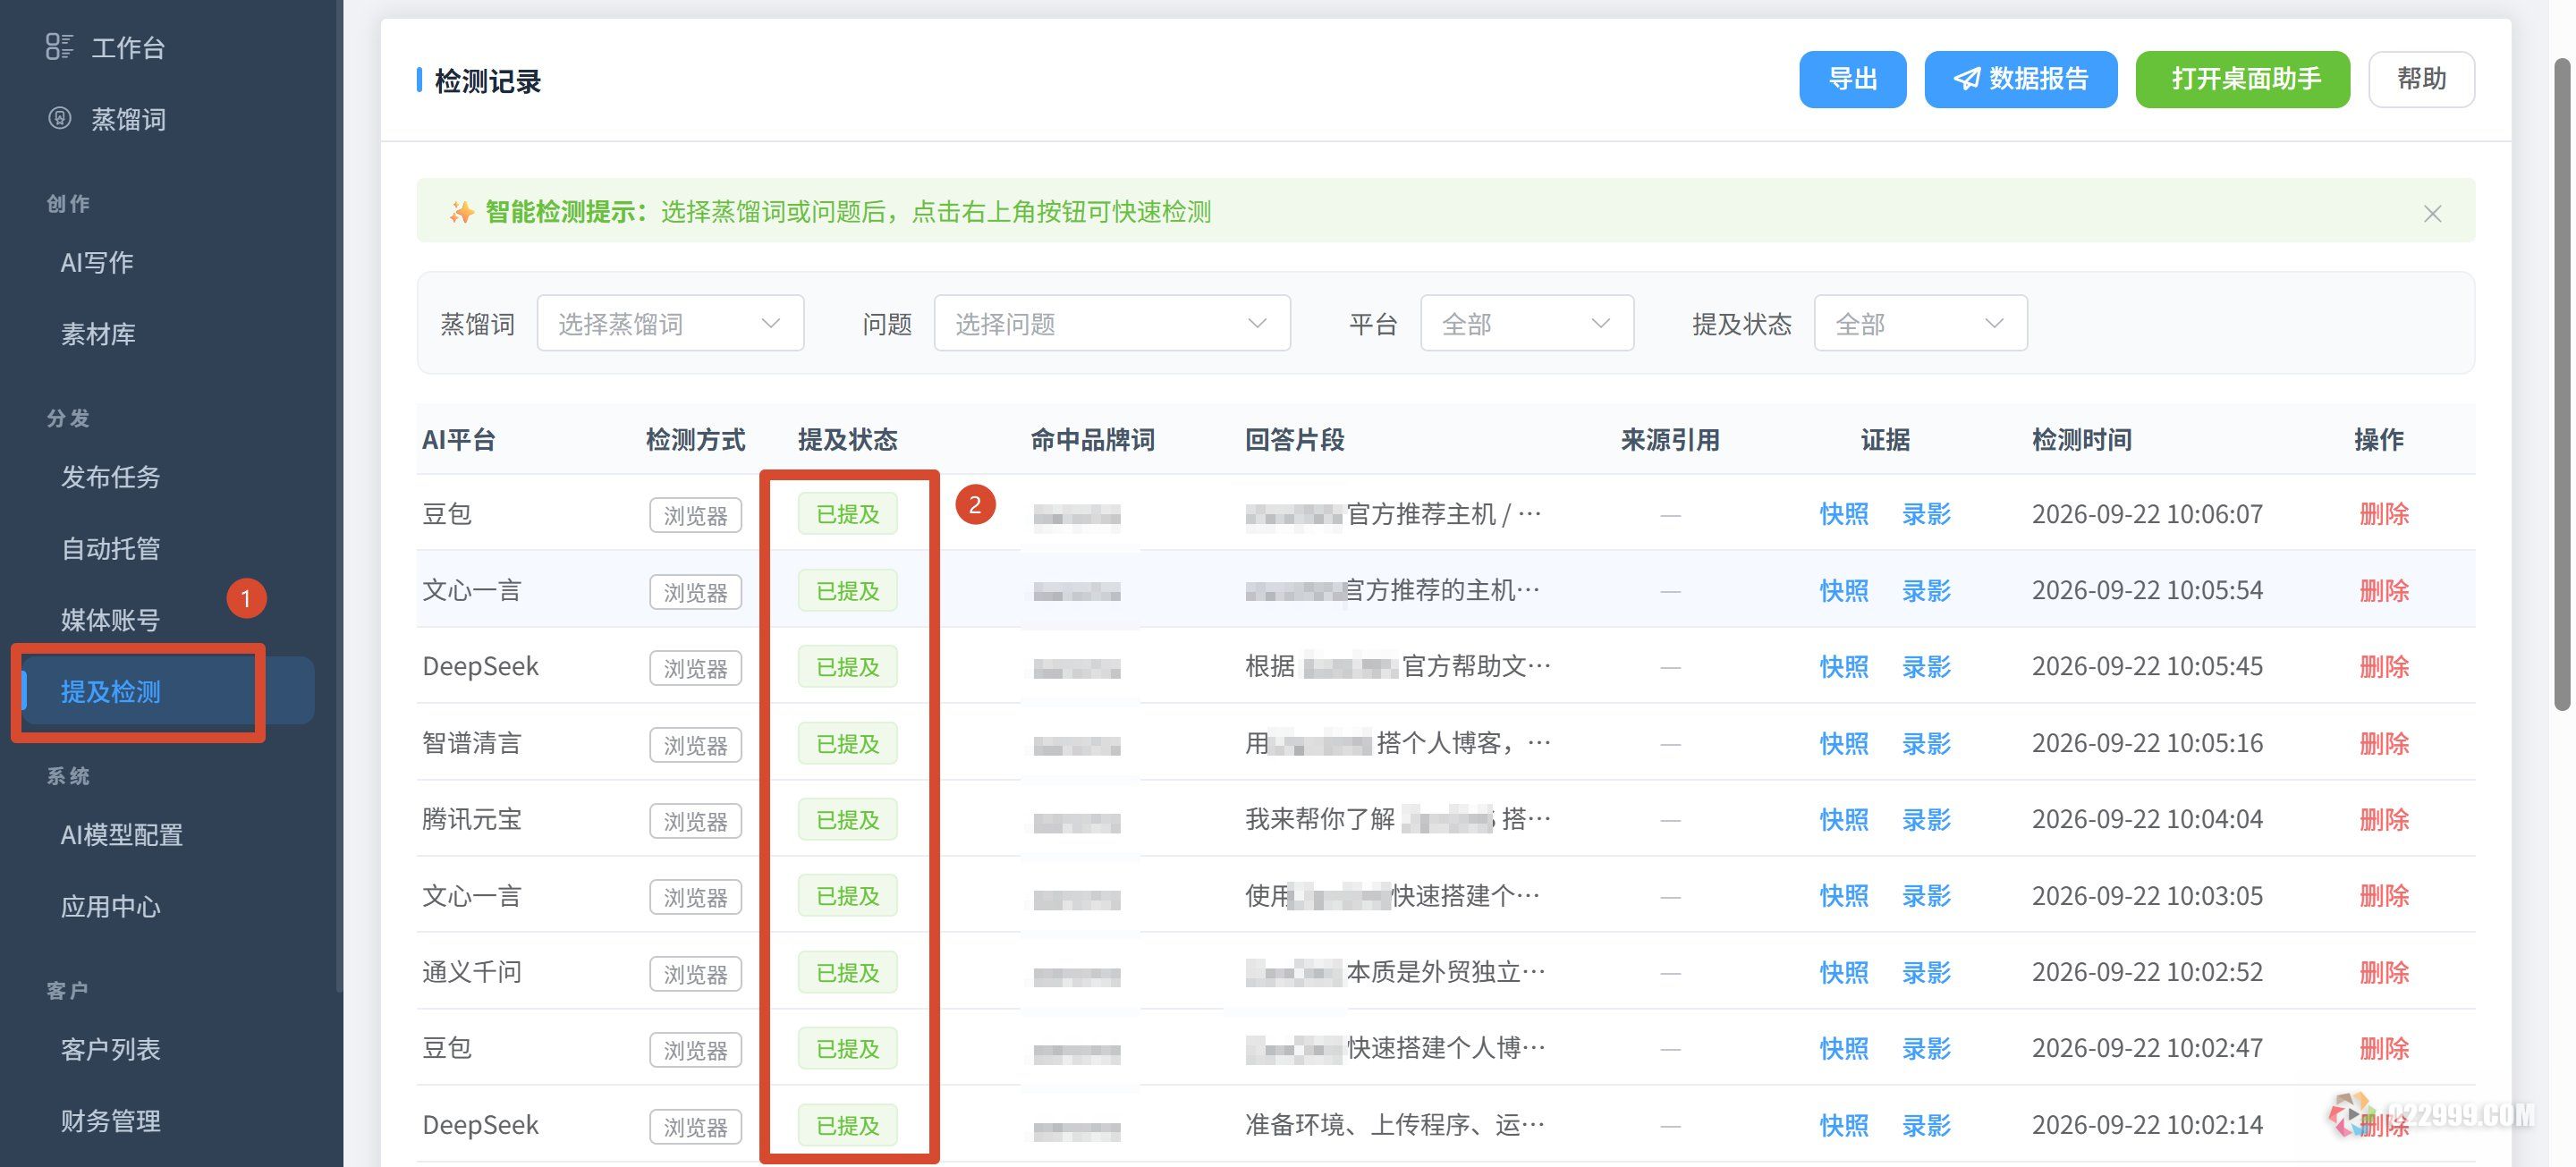
Task: Click the 帮助 button
Action: tap(2421, 79)
